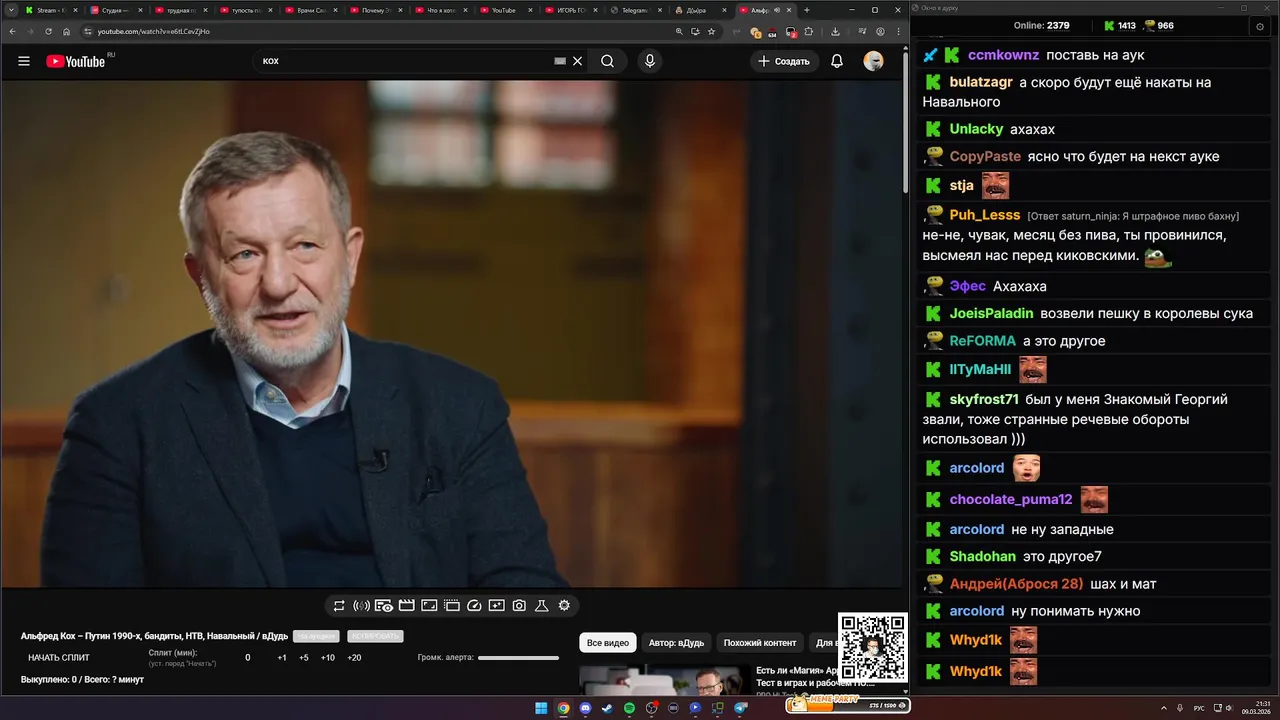Open the on-screen keyboard icon in search box
Screen dimensions: 1280x720
[560, 61]
